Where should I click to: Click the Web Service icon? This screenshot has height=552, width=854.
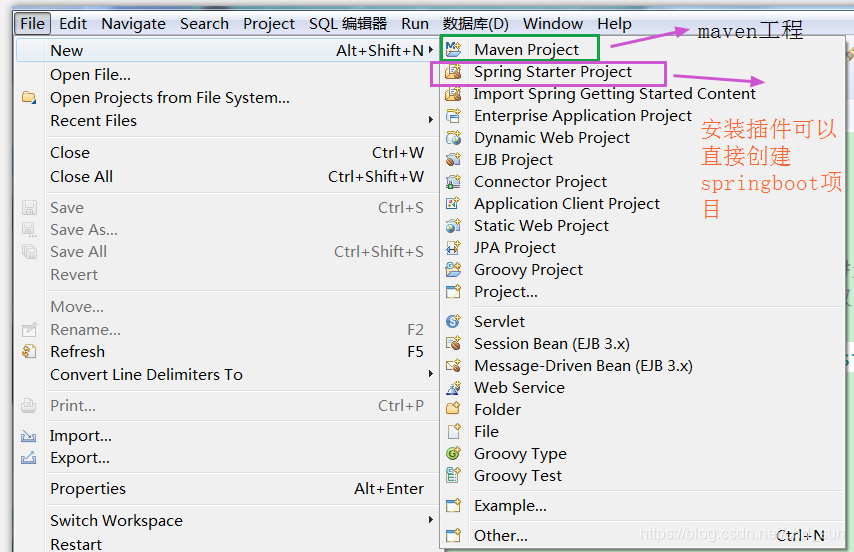point(453,388)
